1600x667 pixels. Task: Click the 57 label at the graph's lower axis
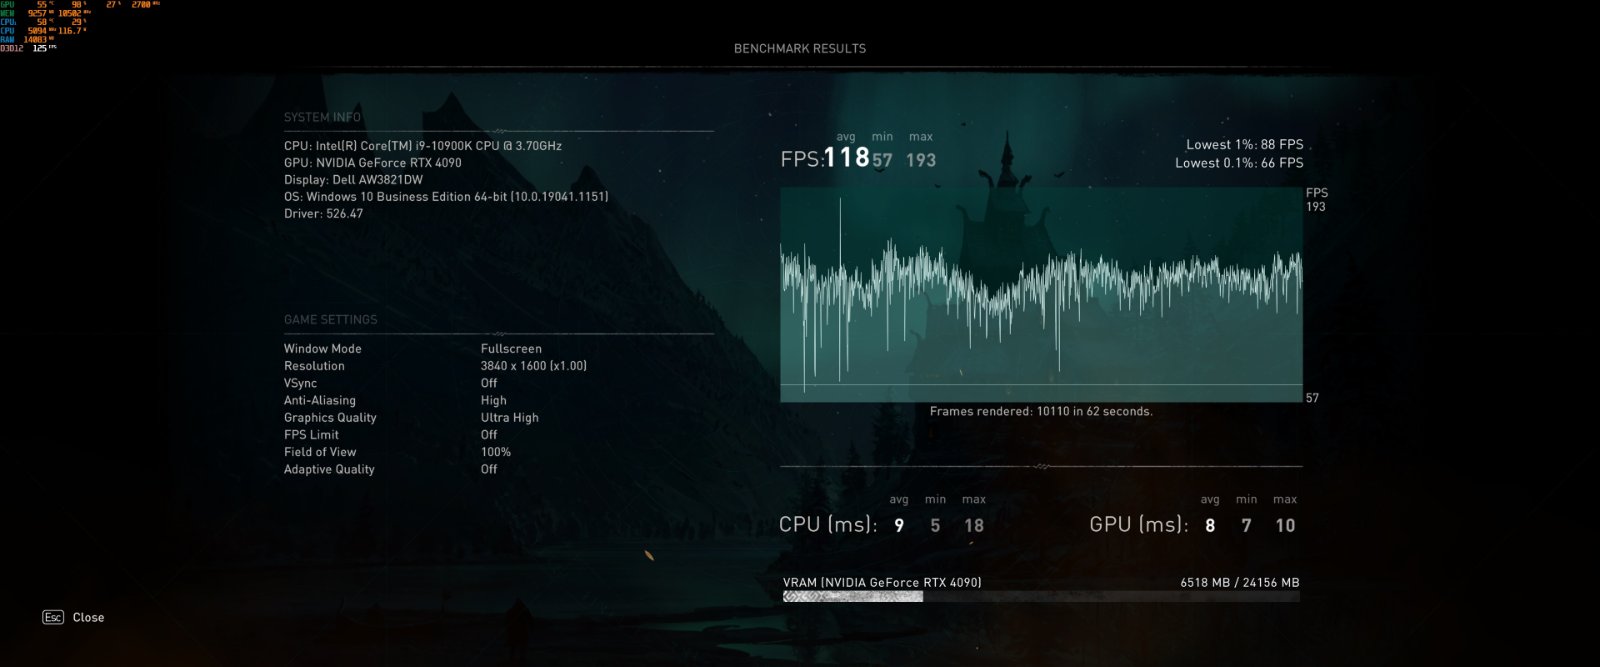click(x=1312, y=398)
